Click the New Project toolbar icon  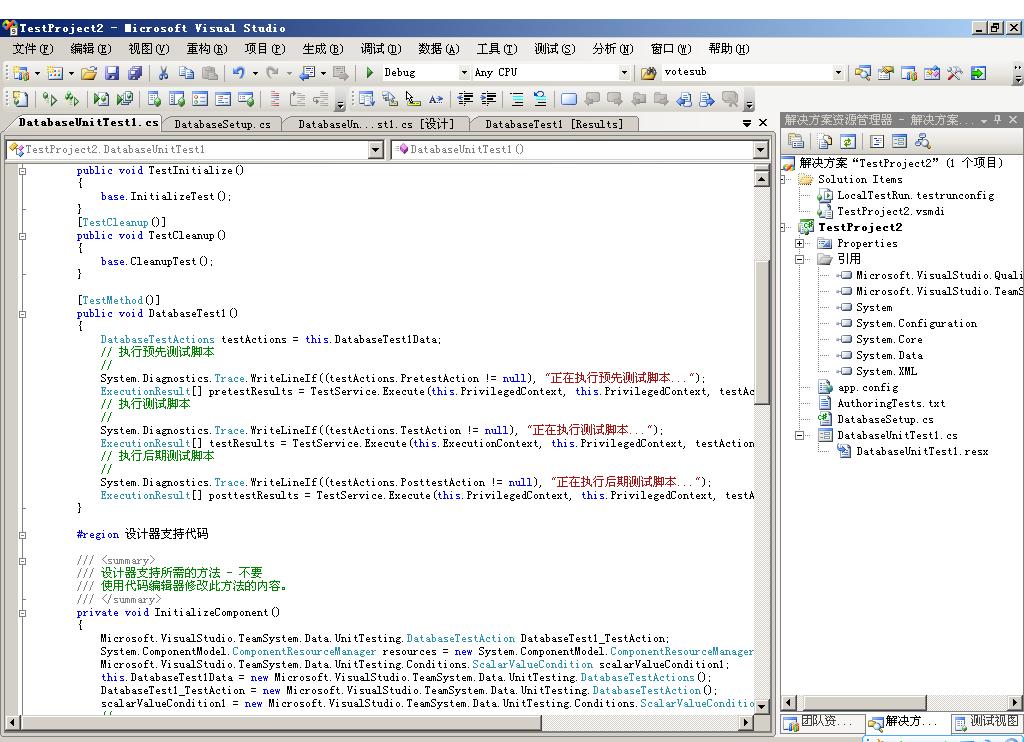21,73
